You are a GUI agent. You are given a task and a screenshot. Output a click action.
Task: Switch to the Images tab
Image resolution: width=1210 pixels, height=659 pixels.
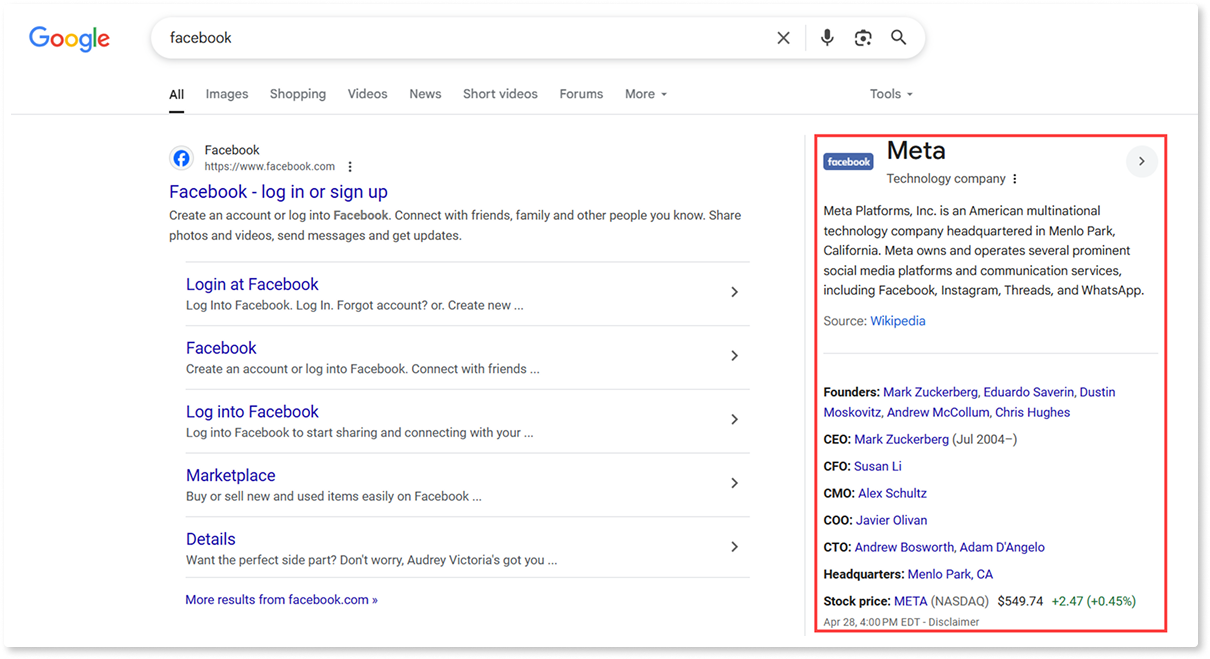(227, 94)
